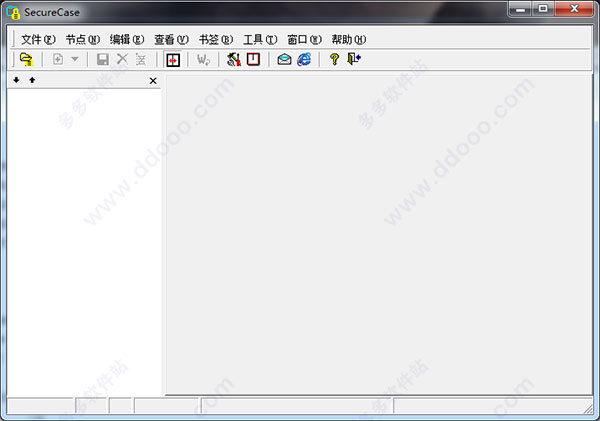The image size is (600, 421).
Task: Open the 书签(B) menu
Action: tap(216, 39)
